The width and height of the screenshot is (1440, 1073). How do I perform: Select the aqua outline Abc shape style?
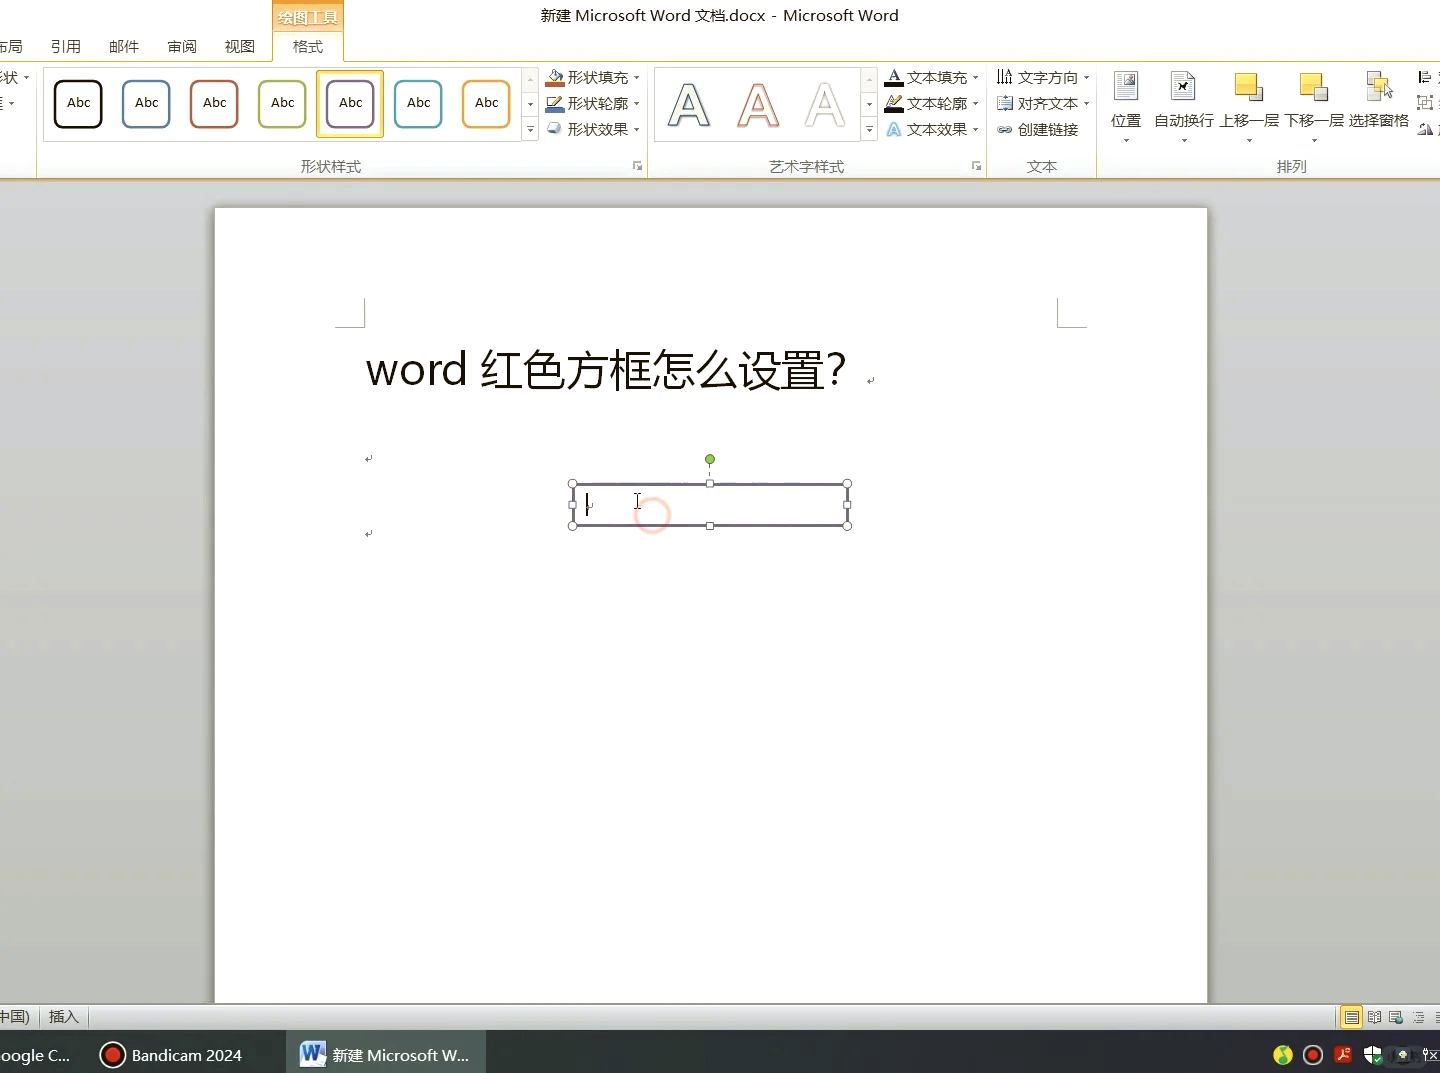click(x=419, y=104)
